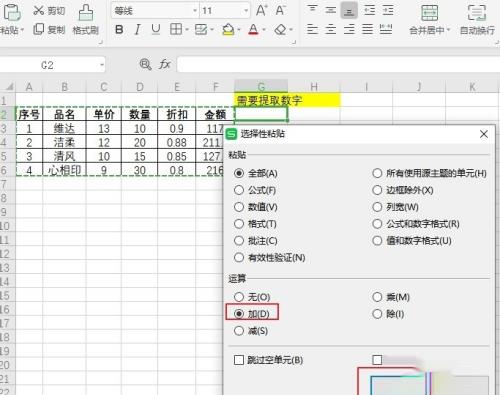The height and width of the screenshot is (395, 500).
Task: Select the 无(O) operation radio button
Action: pyautogui.click(x=239, y=297)
